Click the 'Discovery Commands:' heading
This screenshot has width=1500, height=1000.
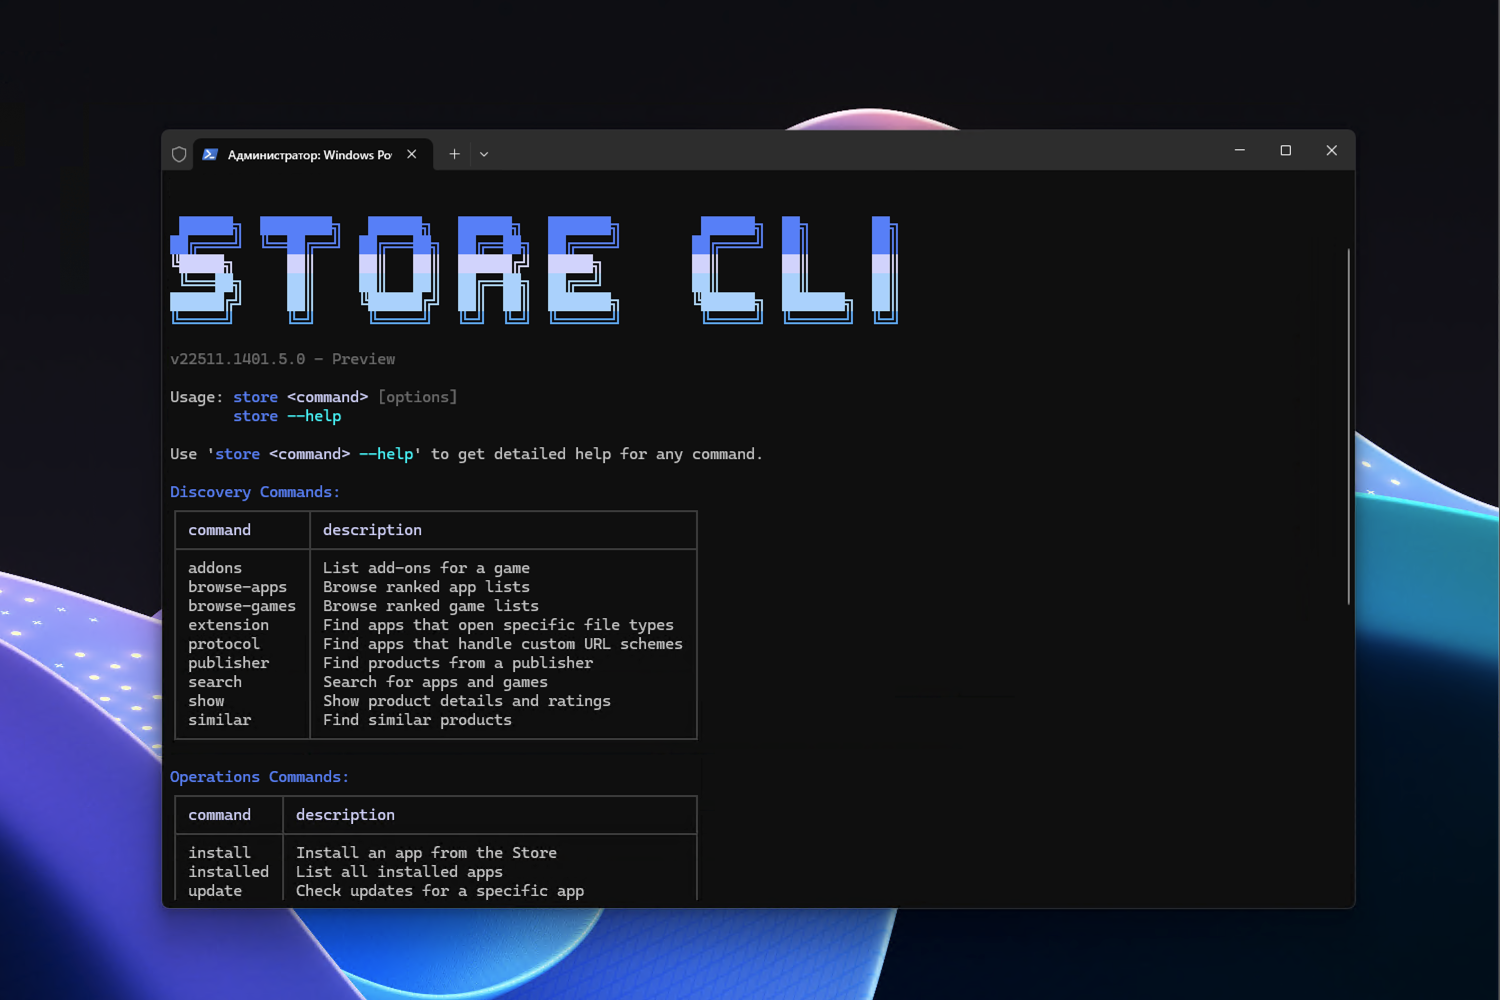(255, 492)
